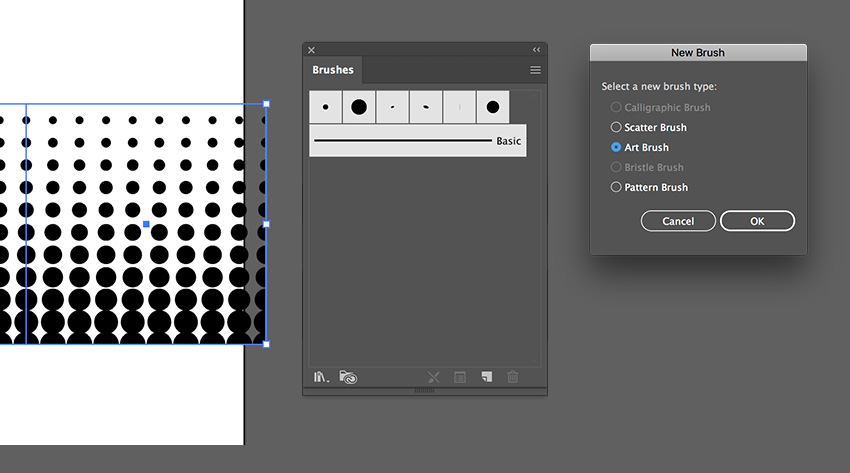Open the Brush Libraries menu icon

(321, 377)
